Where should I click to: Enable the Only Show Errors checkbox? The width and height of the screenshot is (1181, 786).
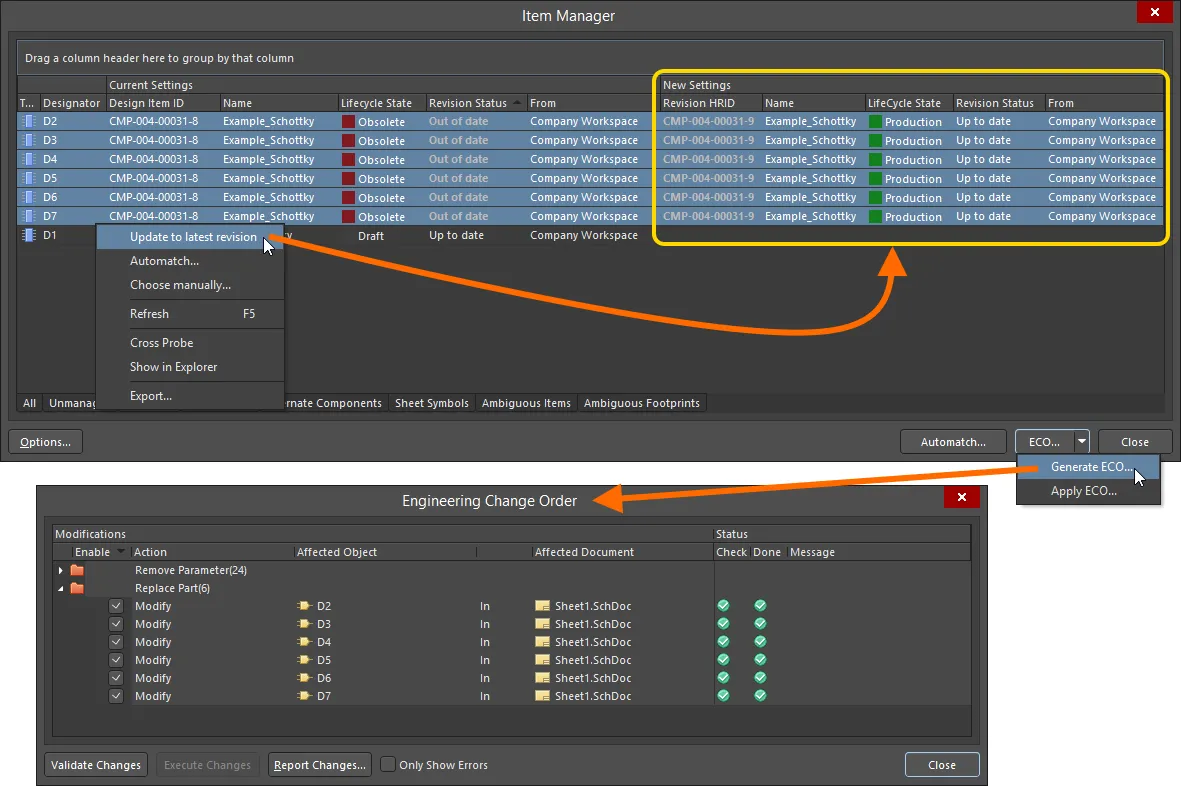point(388,764)
